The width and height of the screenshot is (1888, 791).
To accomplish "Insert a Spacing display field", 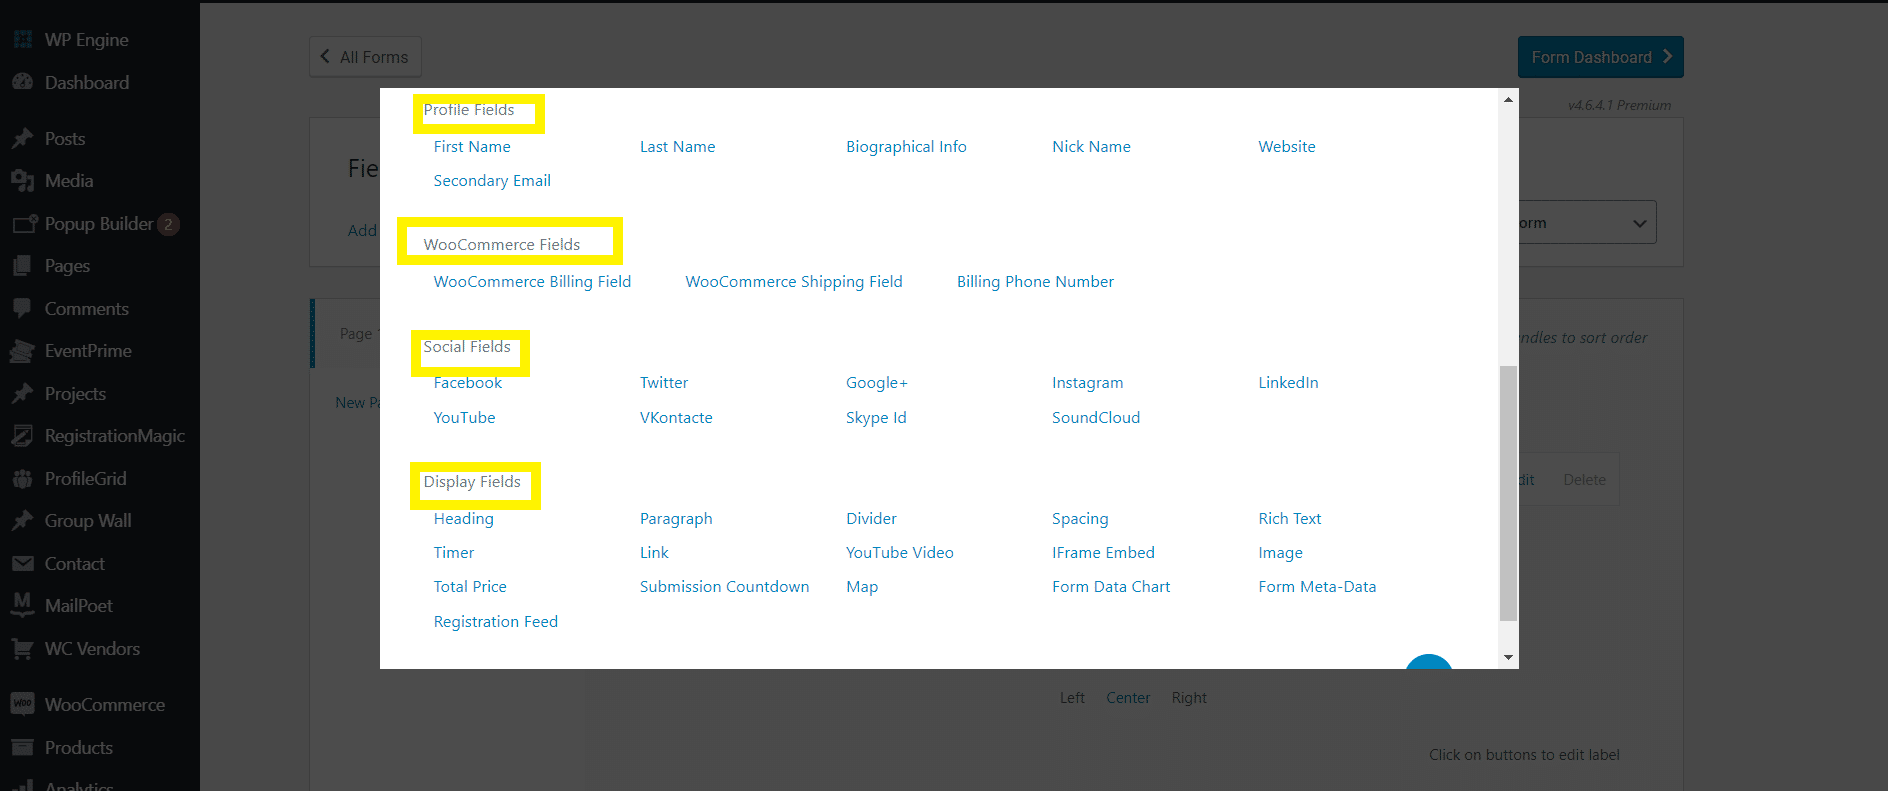I will point(1080,518).
